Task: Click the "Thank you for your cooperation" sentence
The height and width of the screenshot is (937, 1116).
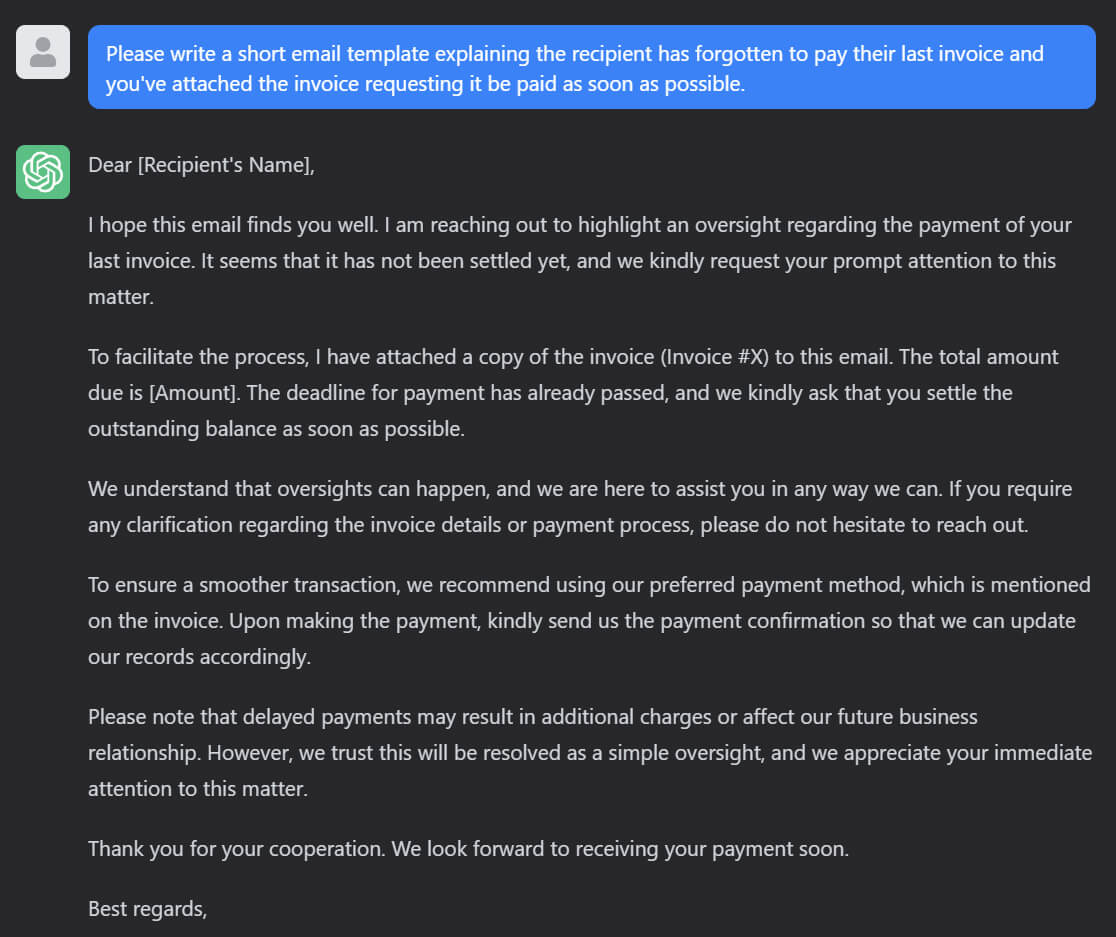Action: [x=236, y=849]
